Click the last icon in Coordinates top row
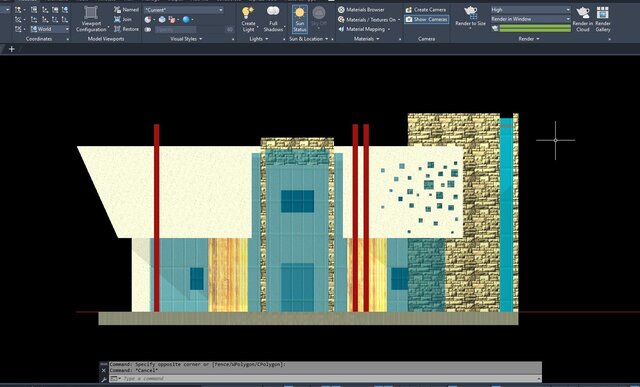This screenshot has width=640, height=387. pos(65,9)
